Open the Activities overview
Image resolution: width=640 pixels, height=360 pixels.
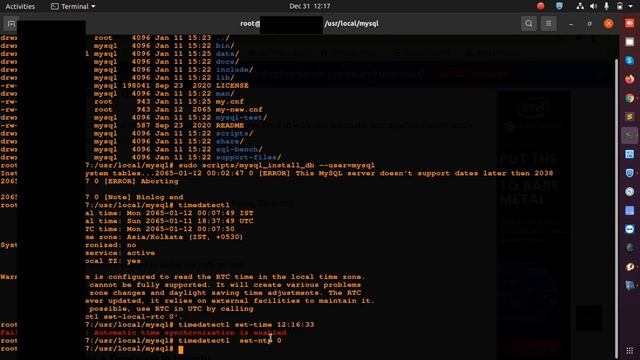(x=20, y=6)
